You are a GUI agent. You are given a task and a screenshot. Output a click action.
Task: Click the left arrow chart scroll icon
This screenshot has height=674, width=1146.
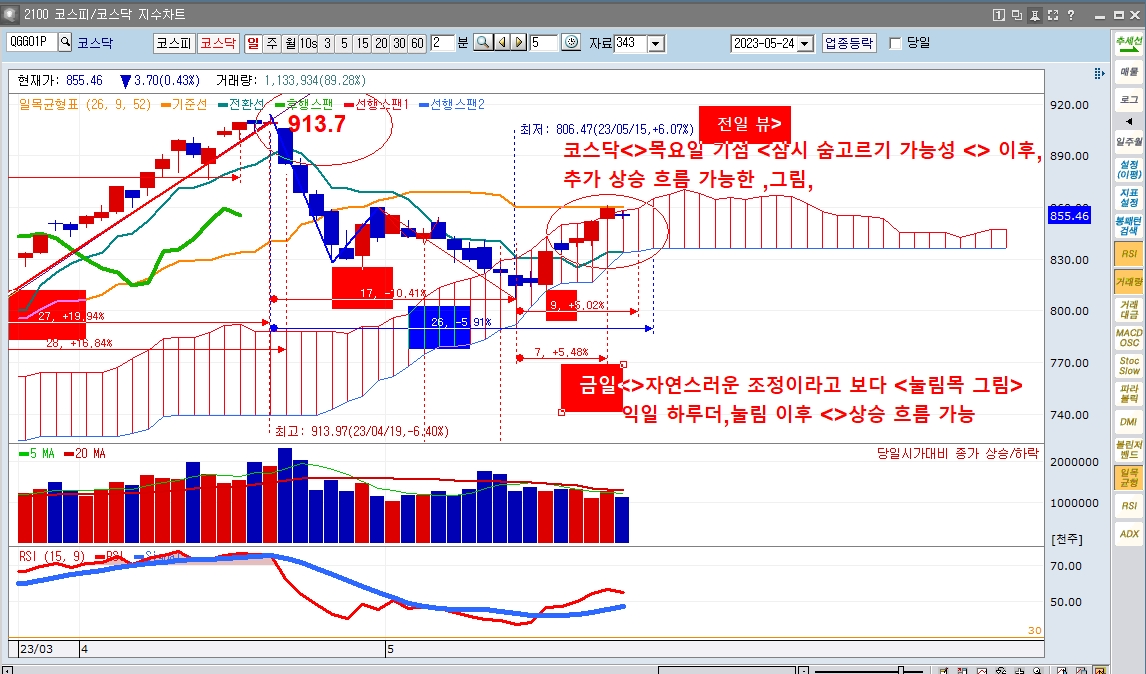click(x=502, y=42)
